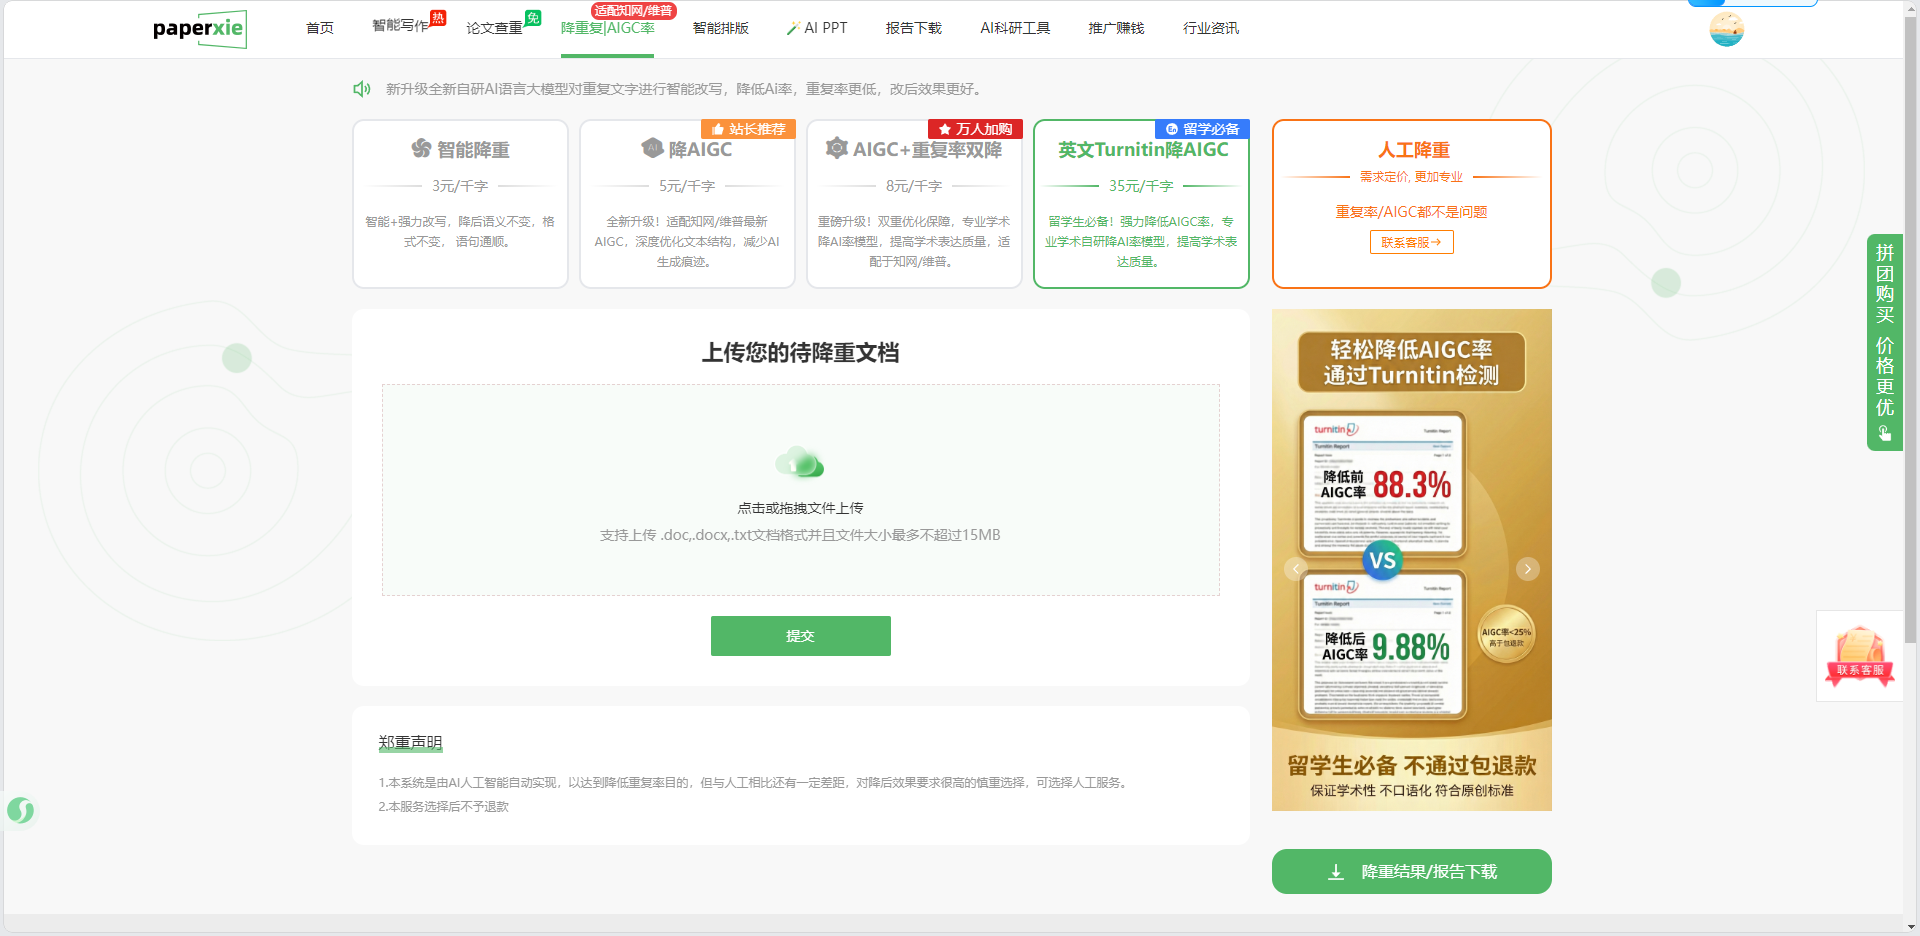The width and height of the screenshot is (1920, 936).
Task: Switch to the 报告下载 tab
Action: point(913,28)
